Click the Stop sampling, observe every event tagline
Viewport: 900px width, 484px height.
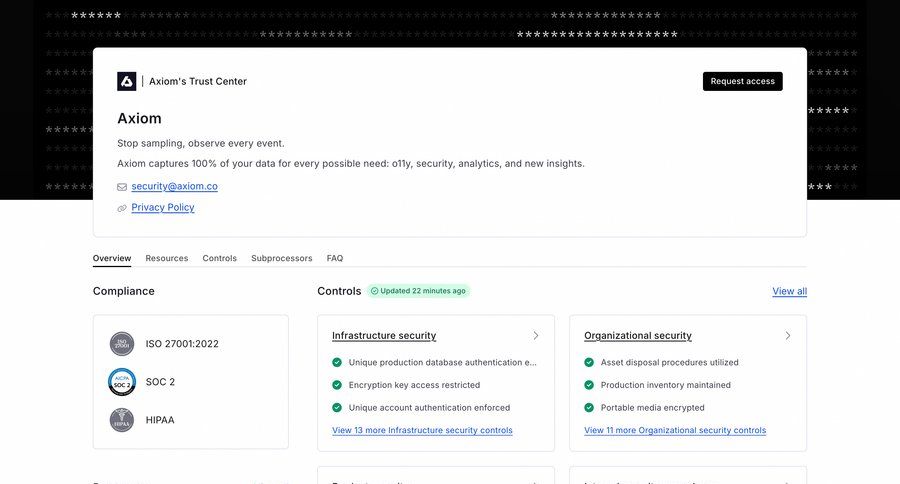(x=201, y=143)
